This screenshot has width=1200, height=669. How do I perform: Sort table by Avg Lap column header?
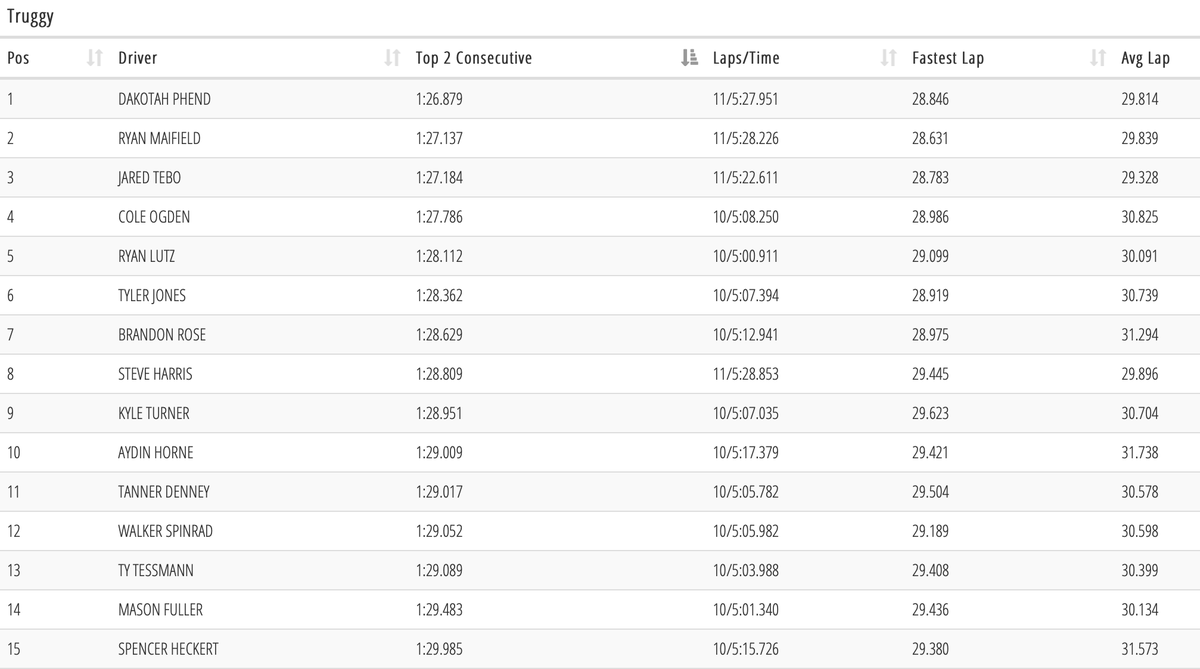(x=1145, y=58)
